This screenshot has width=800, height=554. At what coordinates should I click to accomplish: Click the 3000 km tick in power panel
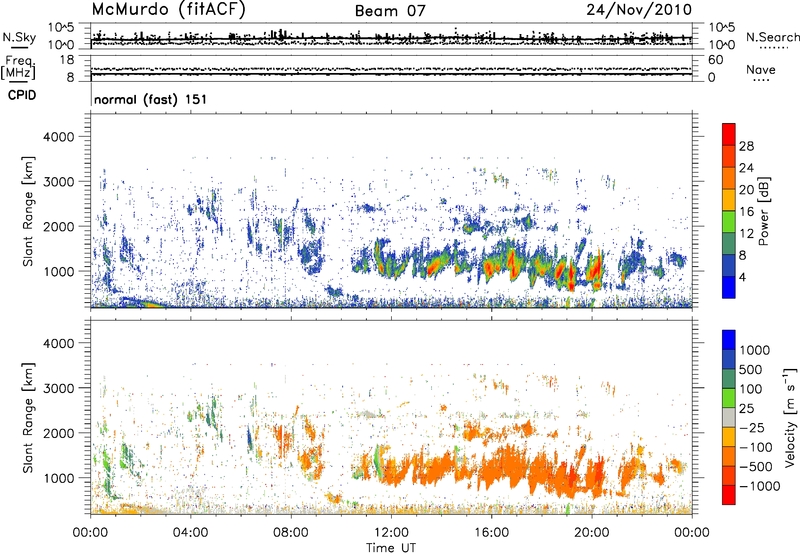[58, 182]
